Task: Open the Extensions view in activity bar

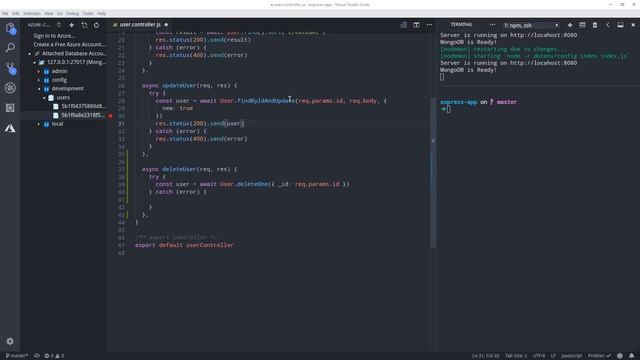Action: tap(10, 108)
